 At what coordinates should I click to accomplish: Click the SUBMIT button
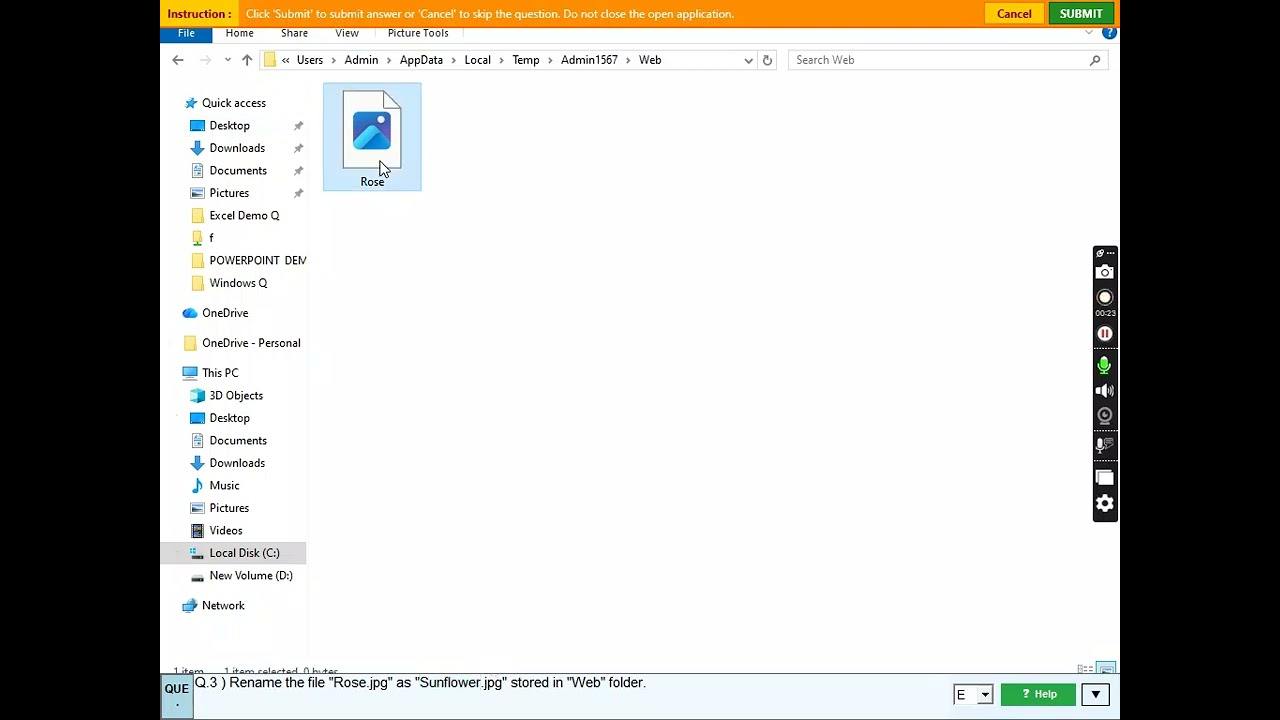coord(1081,13)
